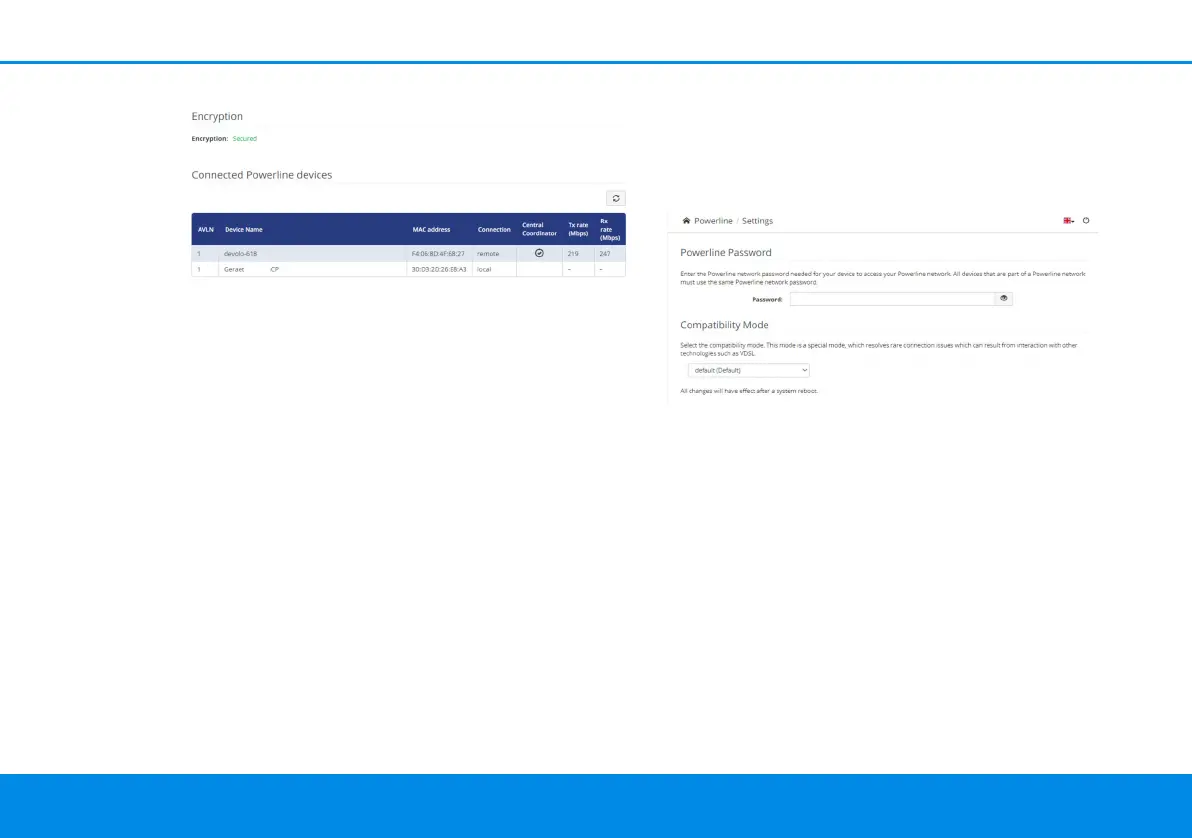Image resolution: width=1192 pixels, height=838 pixels.
Task: Click MAC address F4:06:8D:4F:E8:27
Action: [438, 254]
